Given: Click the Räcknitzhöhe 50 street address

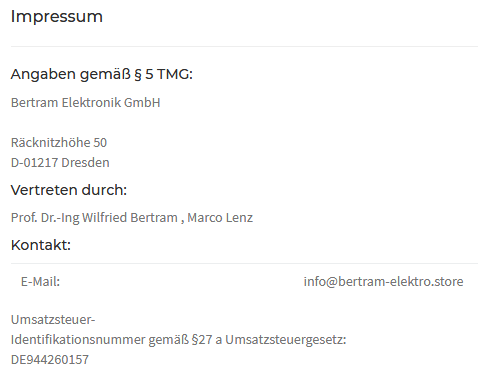Looking at the screenshot, I should (59, 143).
